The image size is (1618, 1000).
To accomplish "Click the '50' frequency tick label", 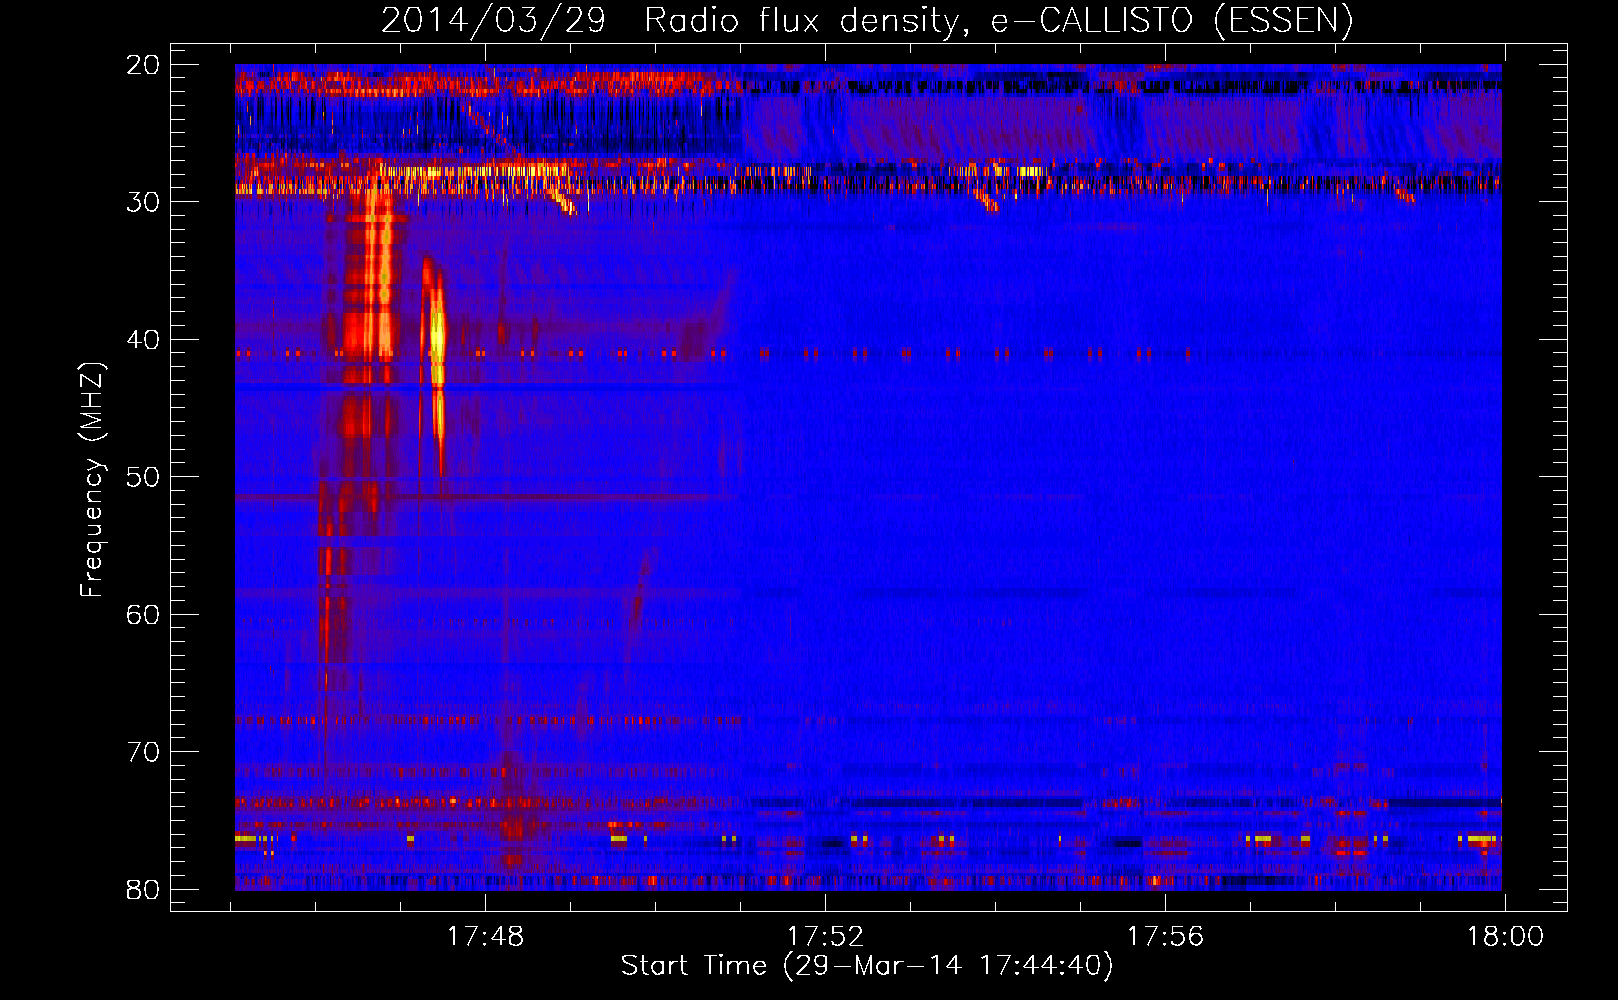I will (x=143, y=477).
